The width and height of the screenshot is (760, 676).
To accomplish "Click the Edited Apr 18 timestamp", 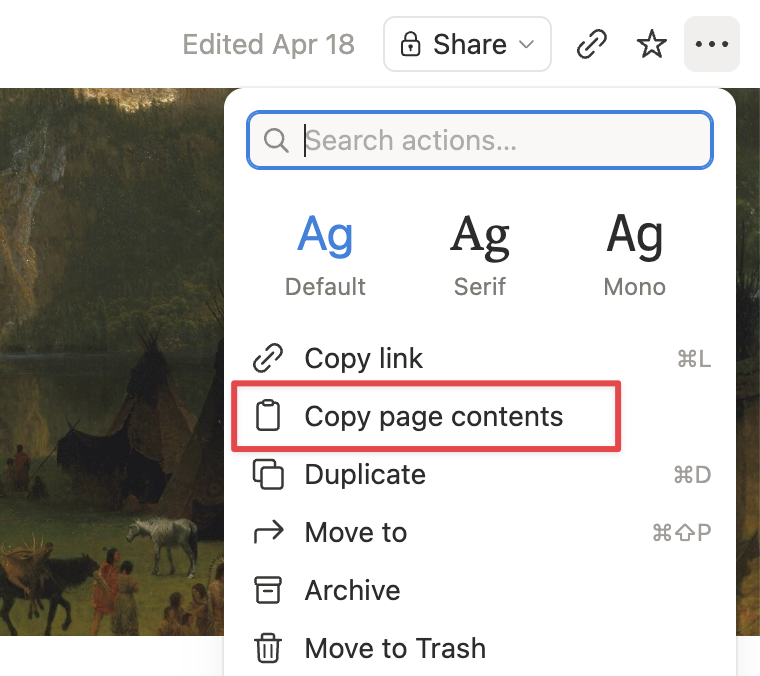I will coord(269,45).
